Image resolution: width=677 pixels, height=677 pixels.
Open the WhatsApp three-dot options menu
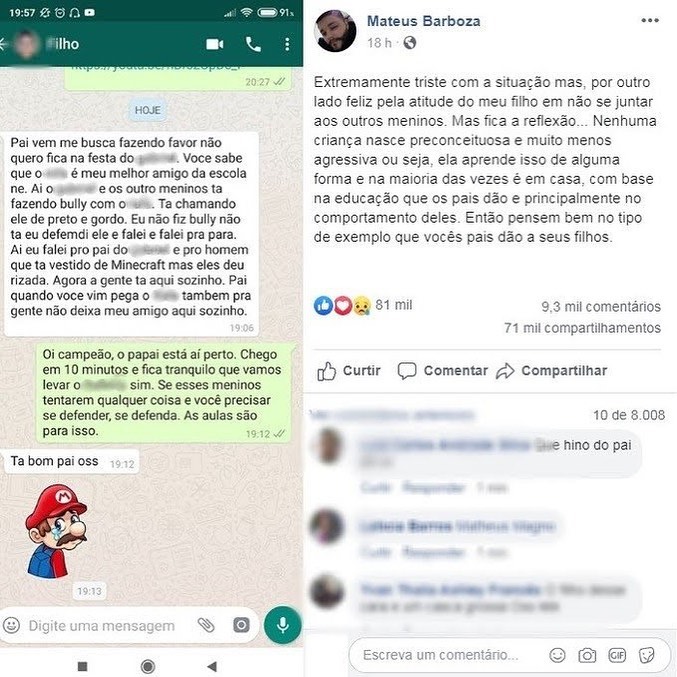(x=287, y=44)
